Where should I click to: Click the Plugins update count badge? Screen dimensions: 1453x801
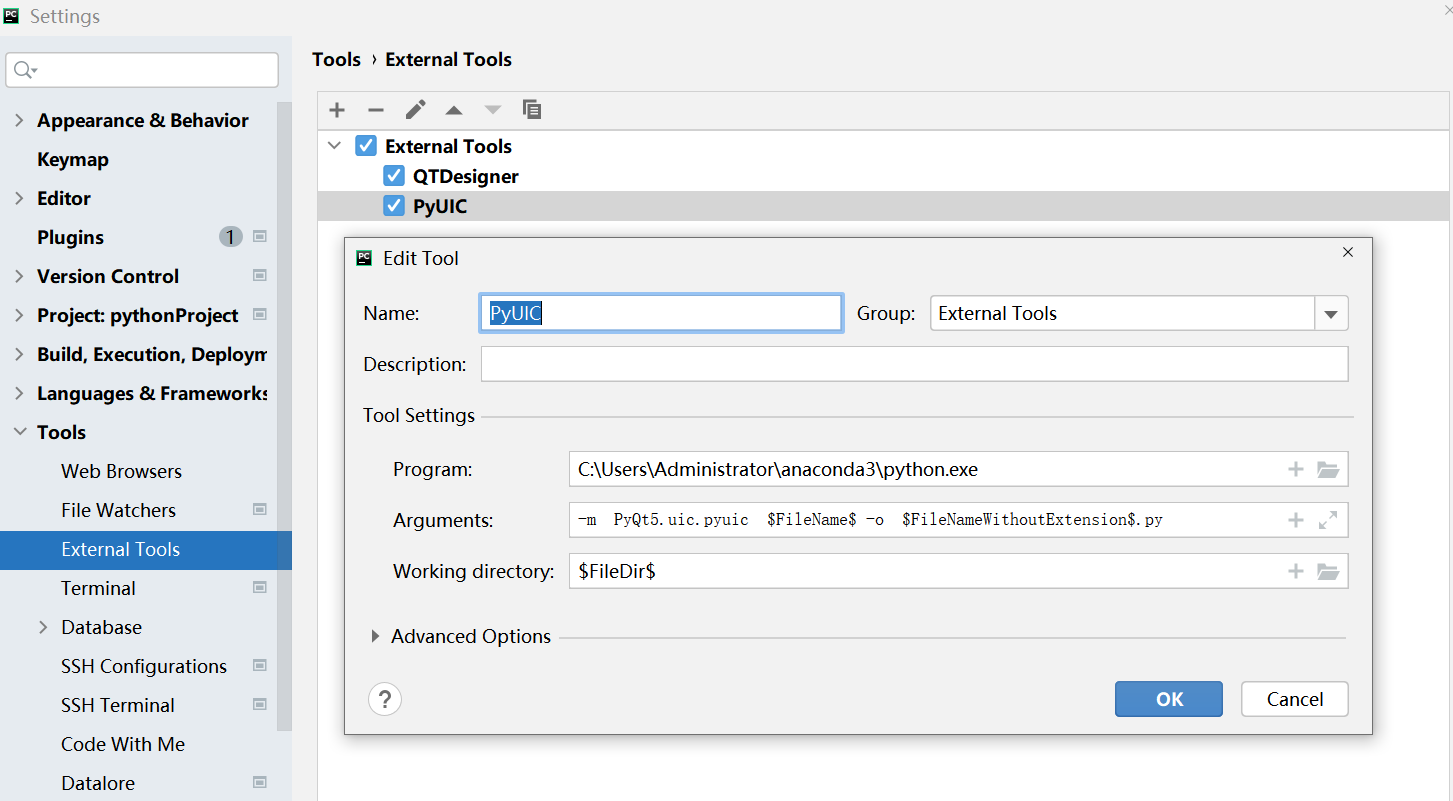231,237
